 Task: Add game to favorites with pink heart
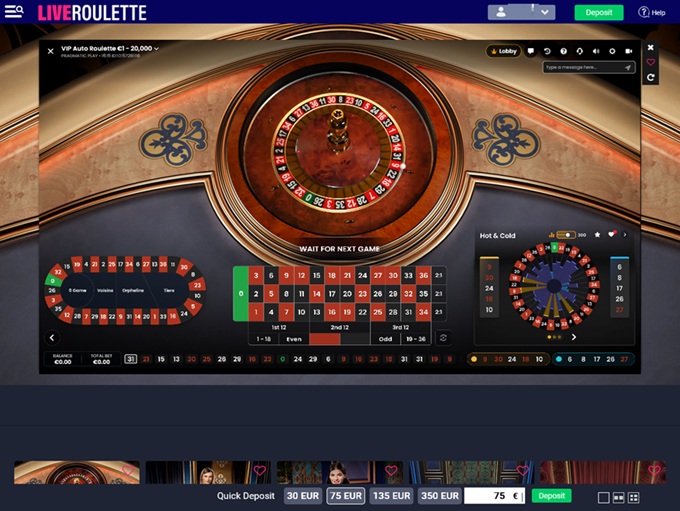tap(651, 62)
